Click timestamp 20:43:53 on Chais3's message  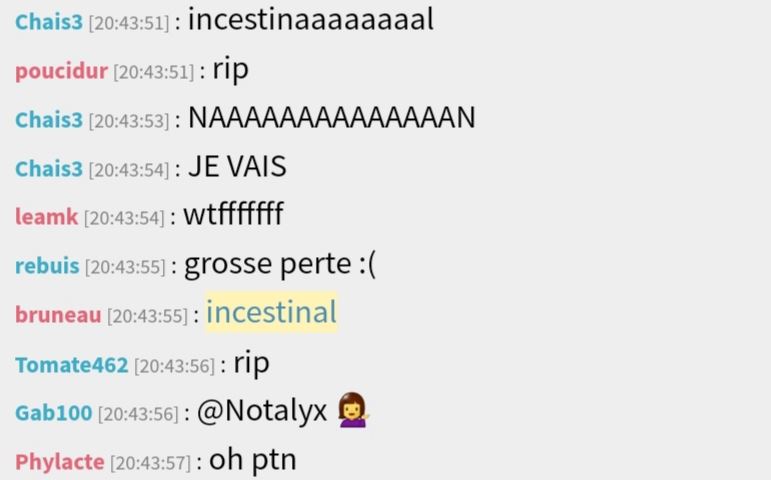pyautogui.click(x=129, y=121)
